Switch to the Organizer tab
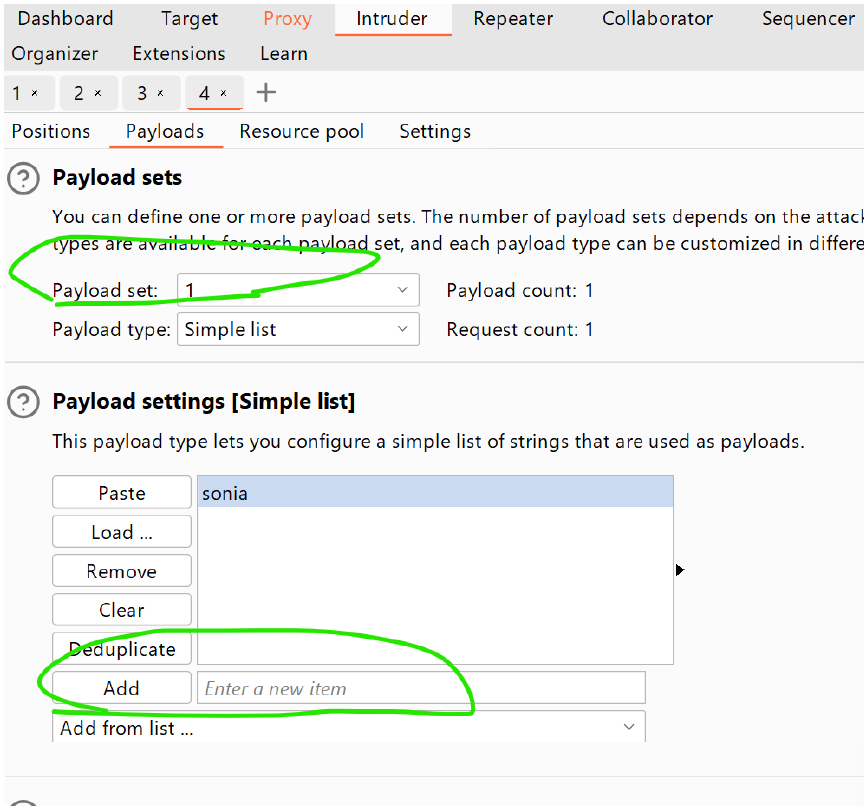The image size is (868, 810). (x=55, y=54)
